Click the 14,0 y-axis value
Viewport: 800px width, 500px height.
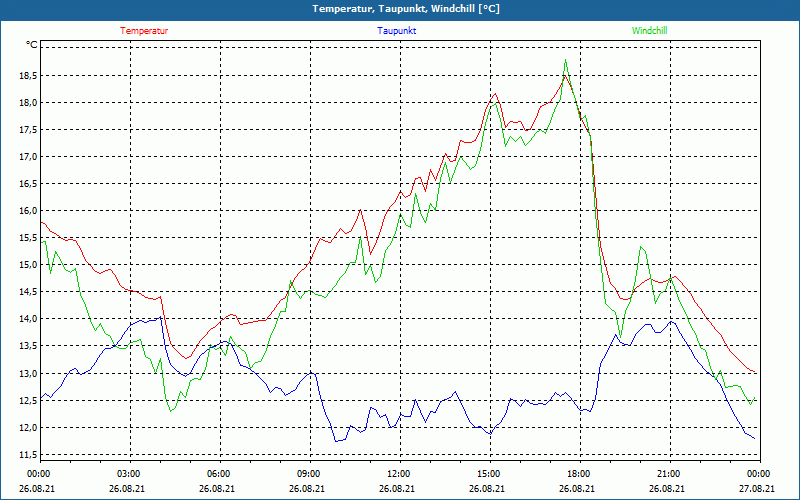[x=29, y=319]
